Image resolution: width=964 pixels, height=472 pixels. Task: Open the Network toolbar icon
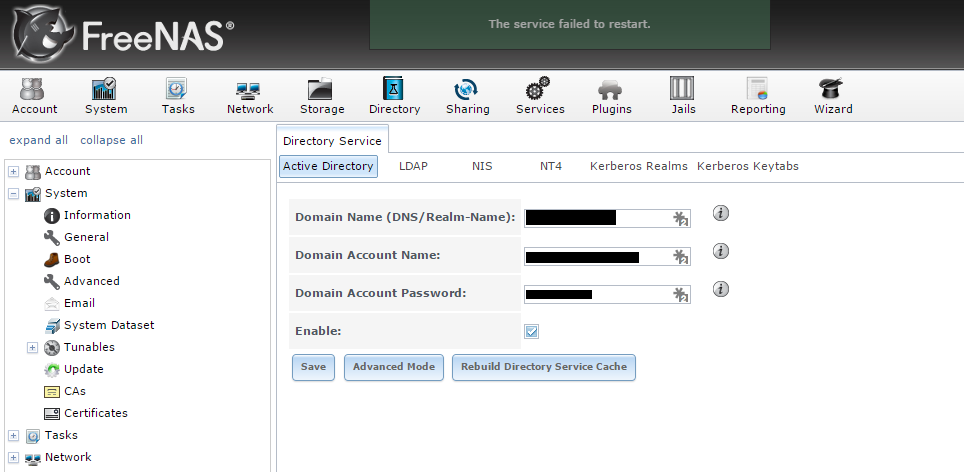(x=250, y=96)
